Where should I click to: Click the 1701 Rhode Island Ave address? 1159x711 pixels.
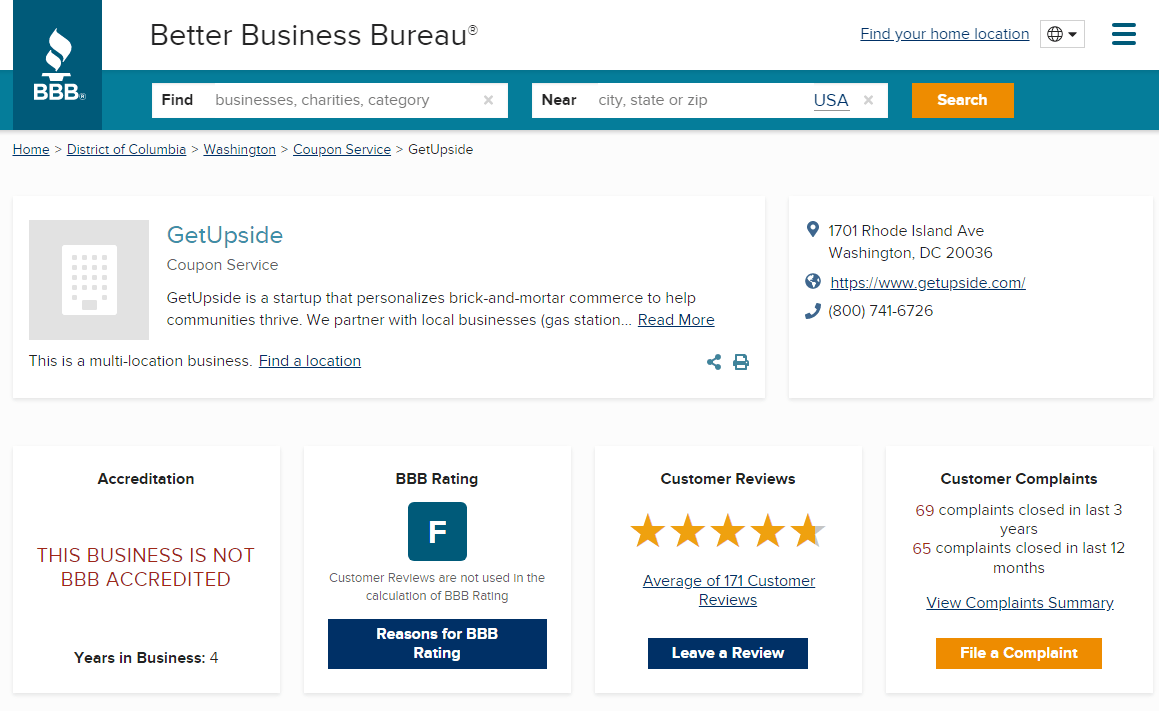pos(910,242)
